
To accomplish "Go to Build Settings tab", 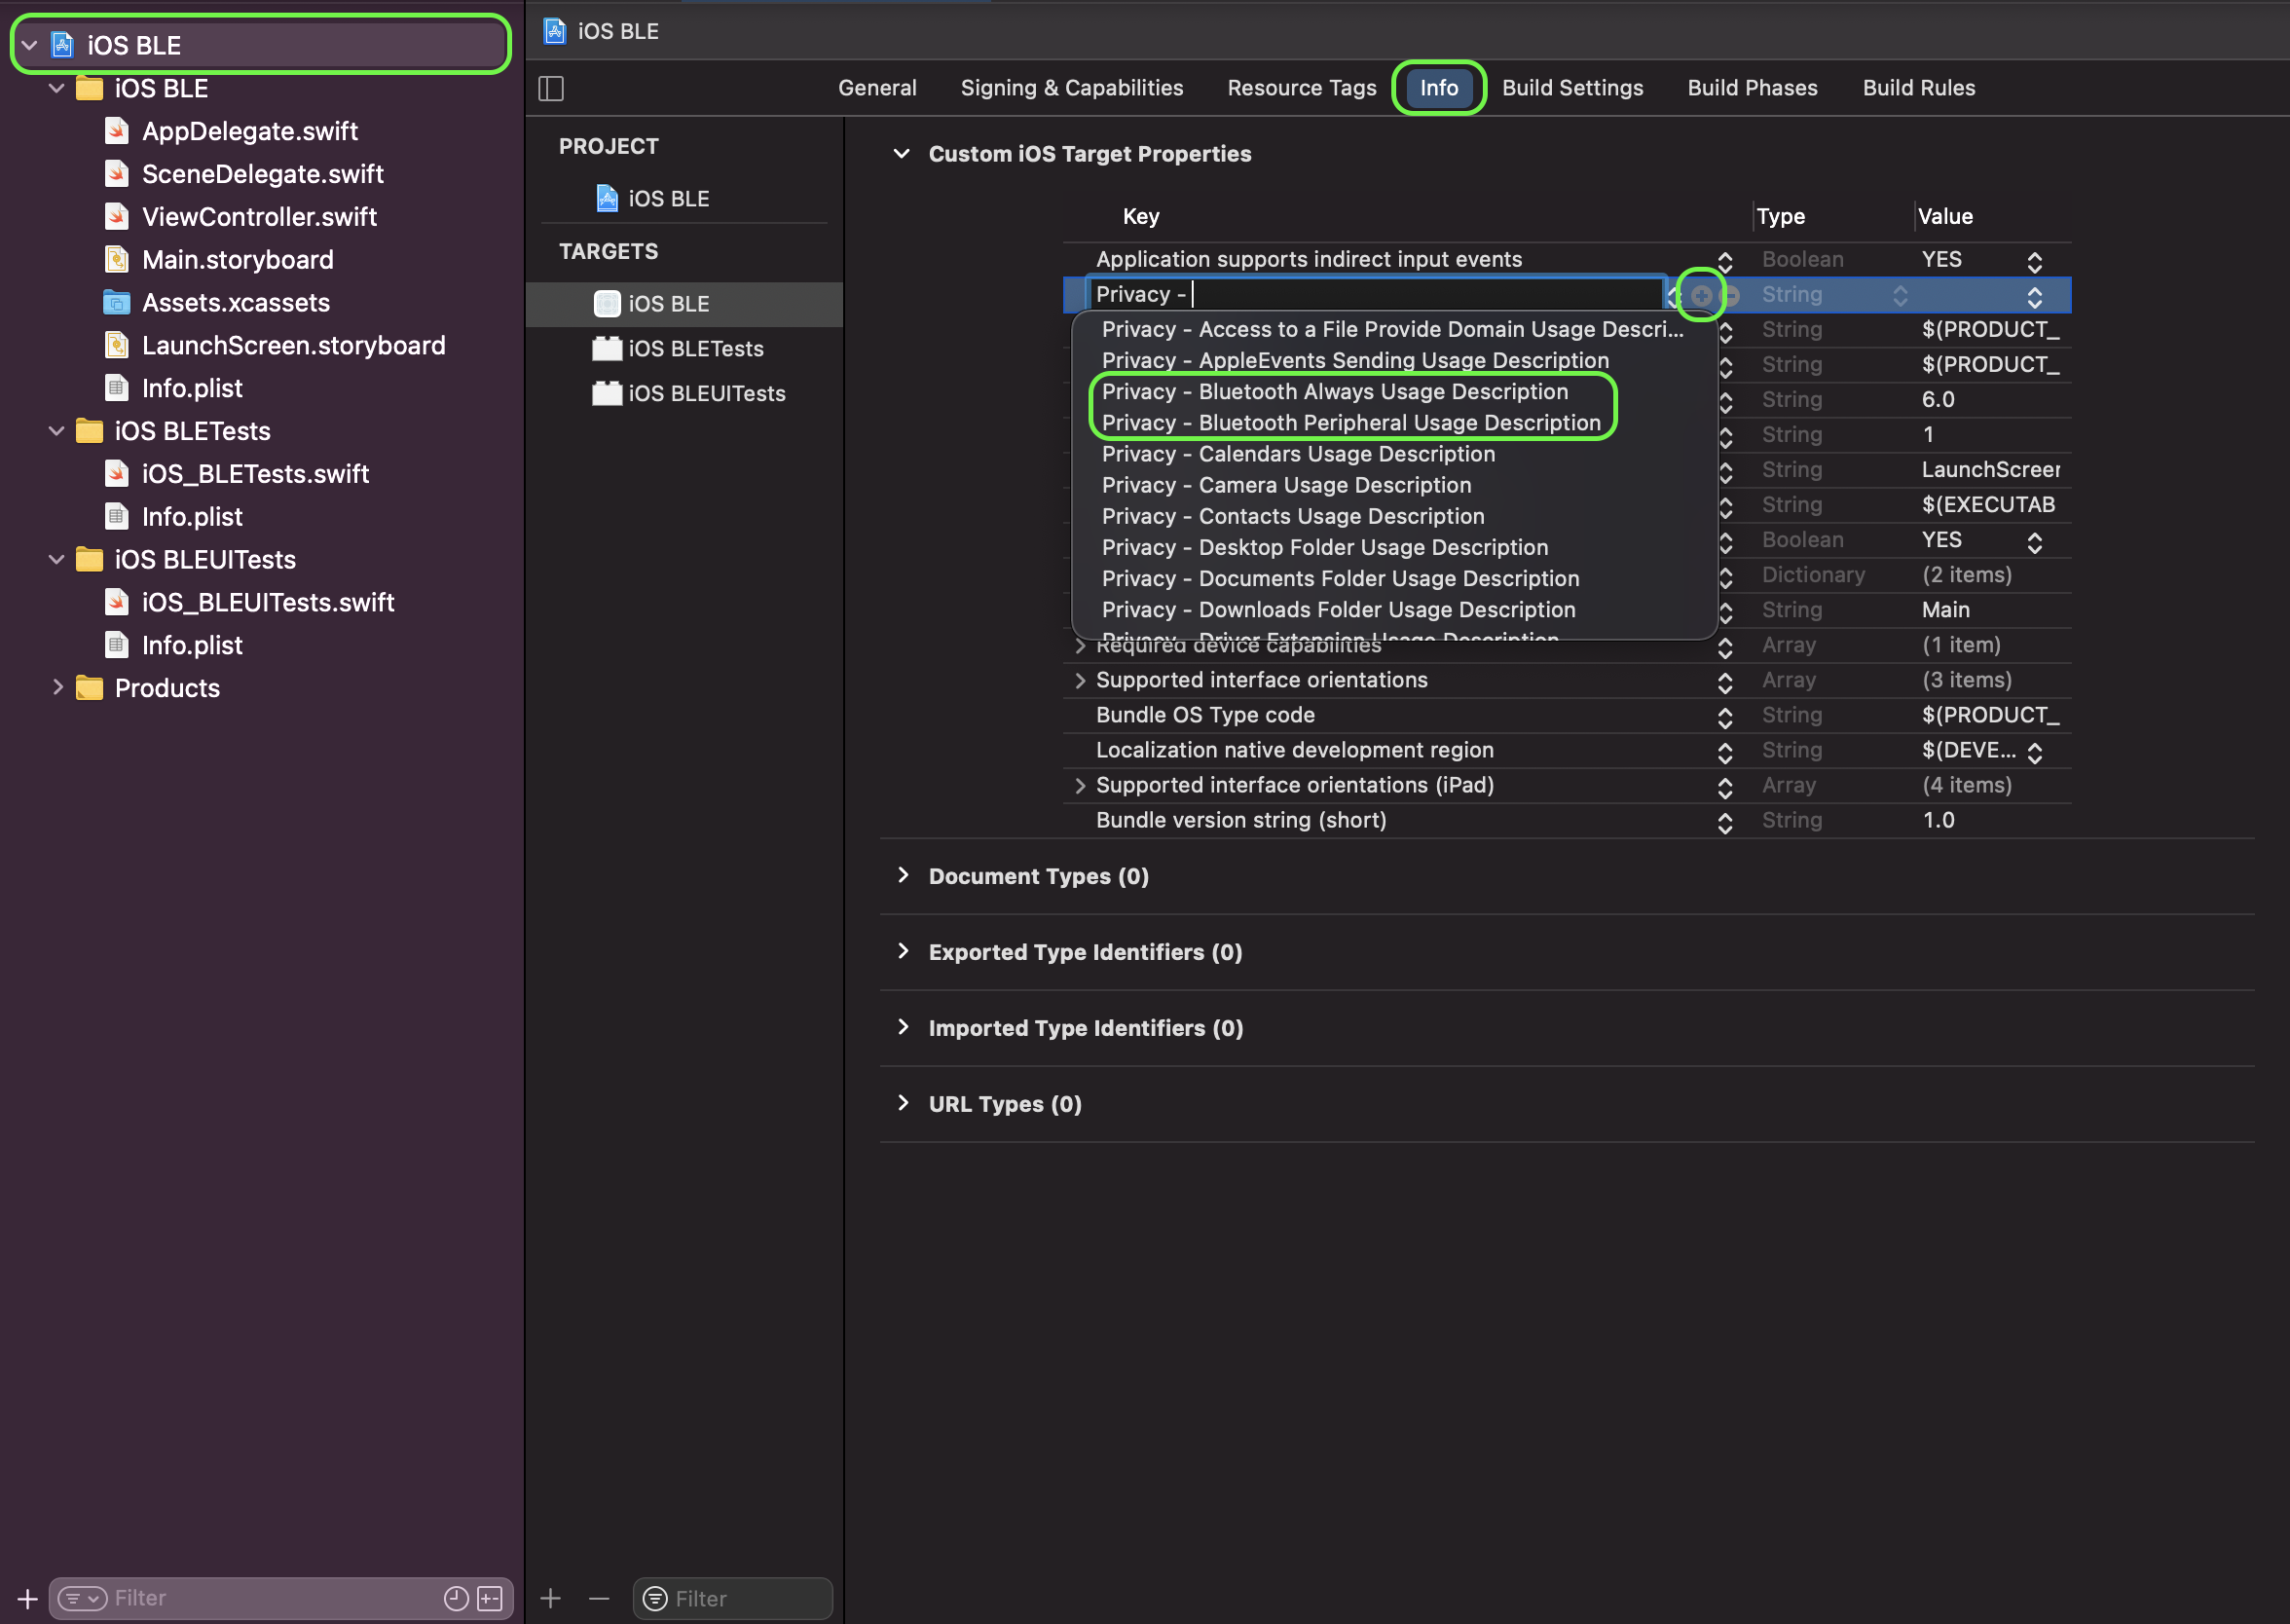I will pos(1572,88).
